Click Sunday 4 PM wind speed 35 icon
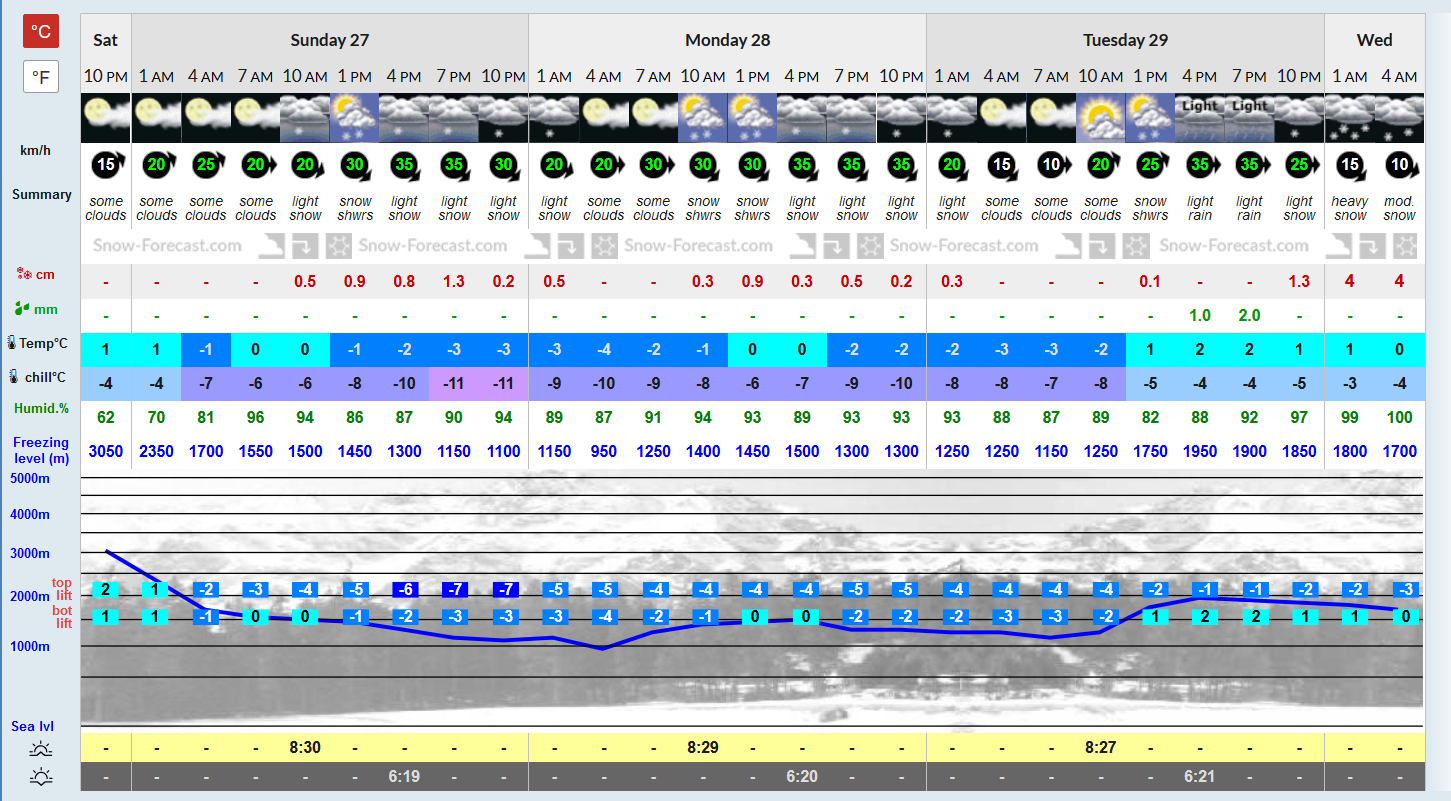The image size is (1451, 801). (x=405, y=165)
